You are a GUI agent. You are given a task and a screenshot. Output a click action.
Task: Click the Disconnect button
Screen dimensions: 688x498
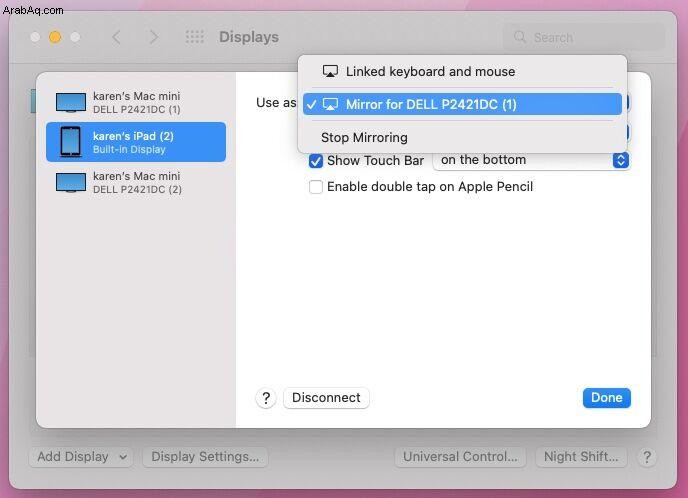(326, 398)
